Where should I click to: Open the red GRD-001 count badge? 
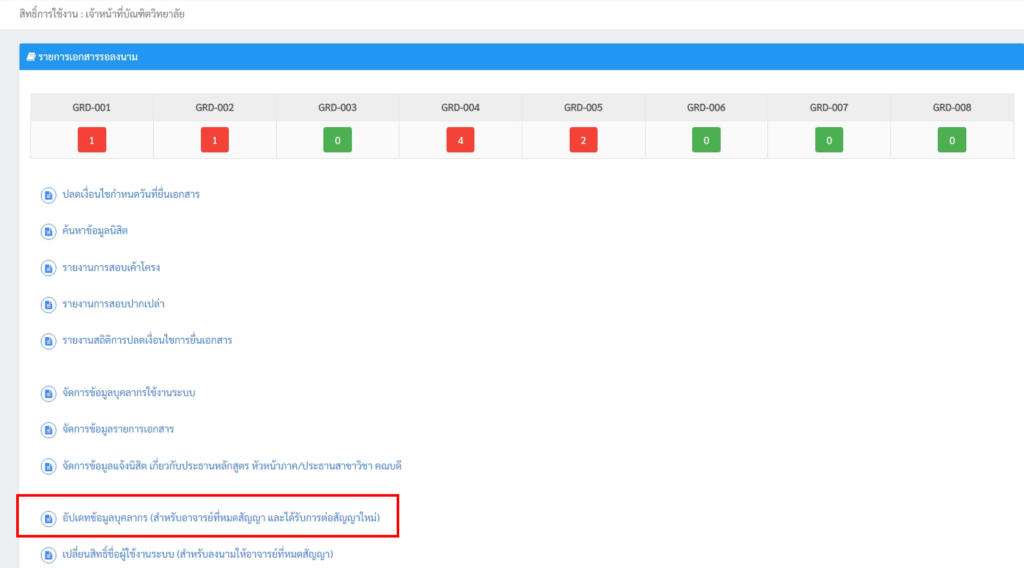coord(91,141)
